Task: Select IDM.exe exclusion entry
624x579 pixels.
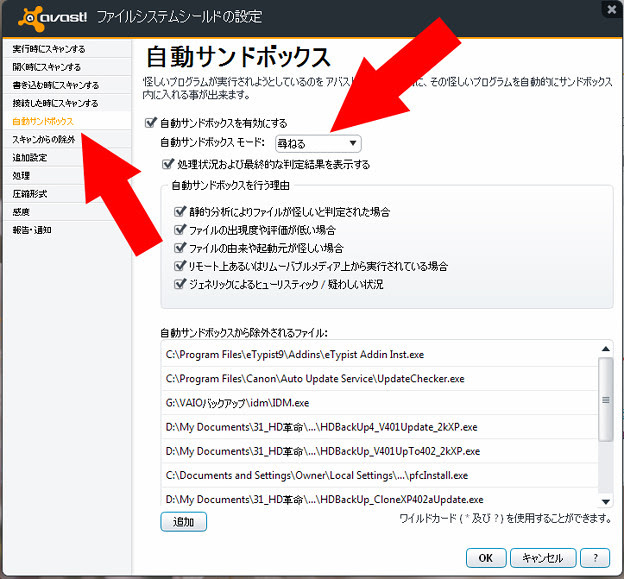Action: pyautogui.click(x=380, y=403)
